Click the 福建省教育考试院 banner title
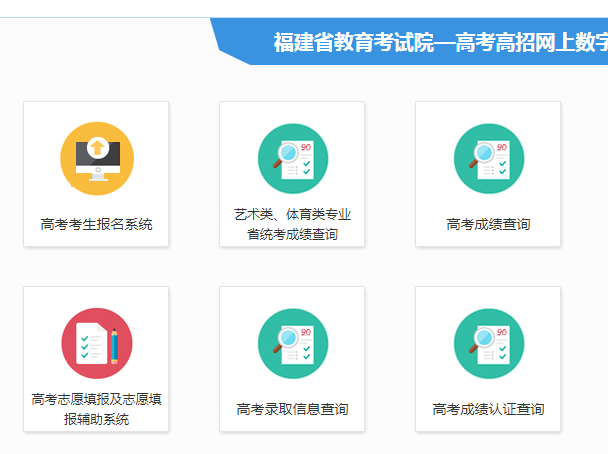Screen dimensions: 608x454 (x=440, y=42)
